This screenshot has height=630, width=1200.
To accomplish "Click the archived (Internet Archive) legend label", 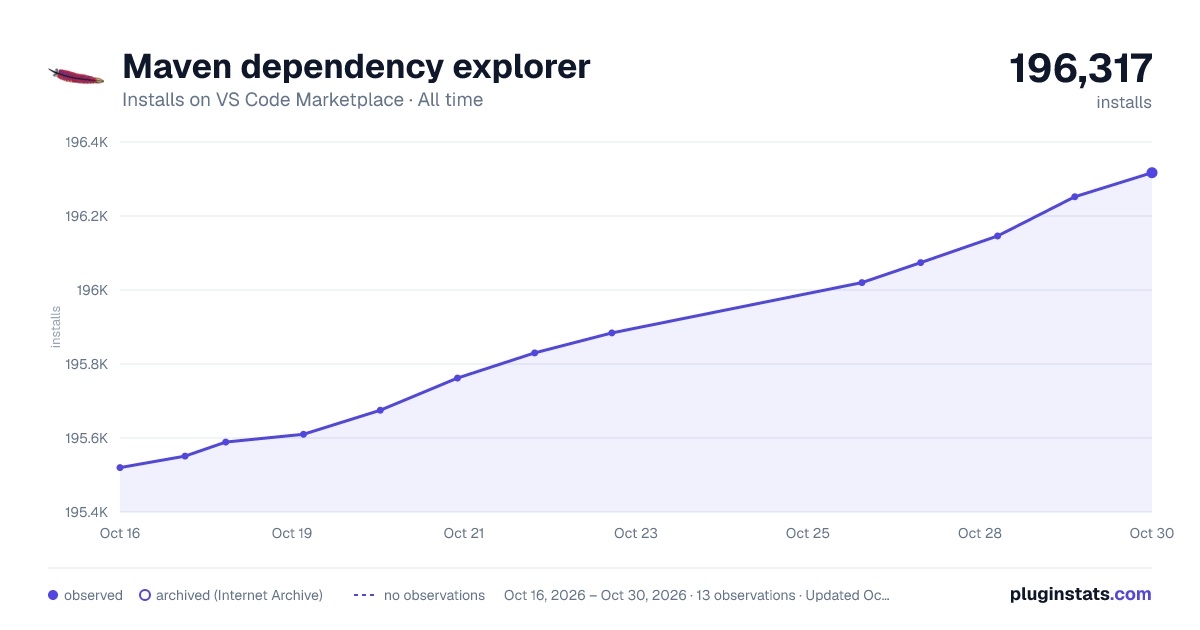I will 239,595.
